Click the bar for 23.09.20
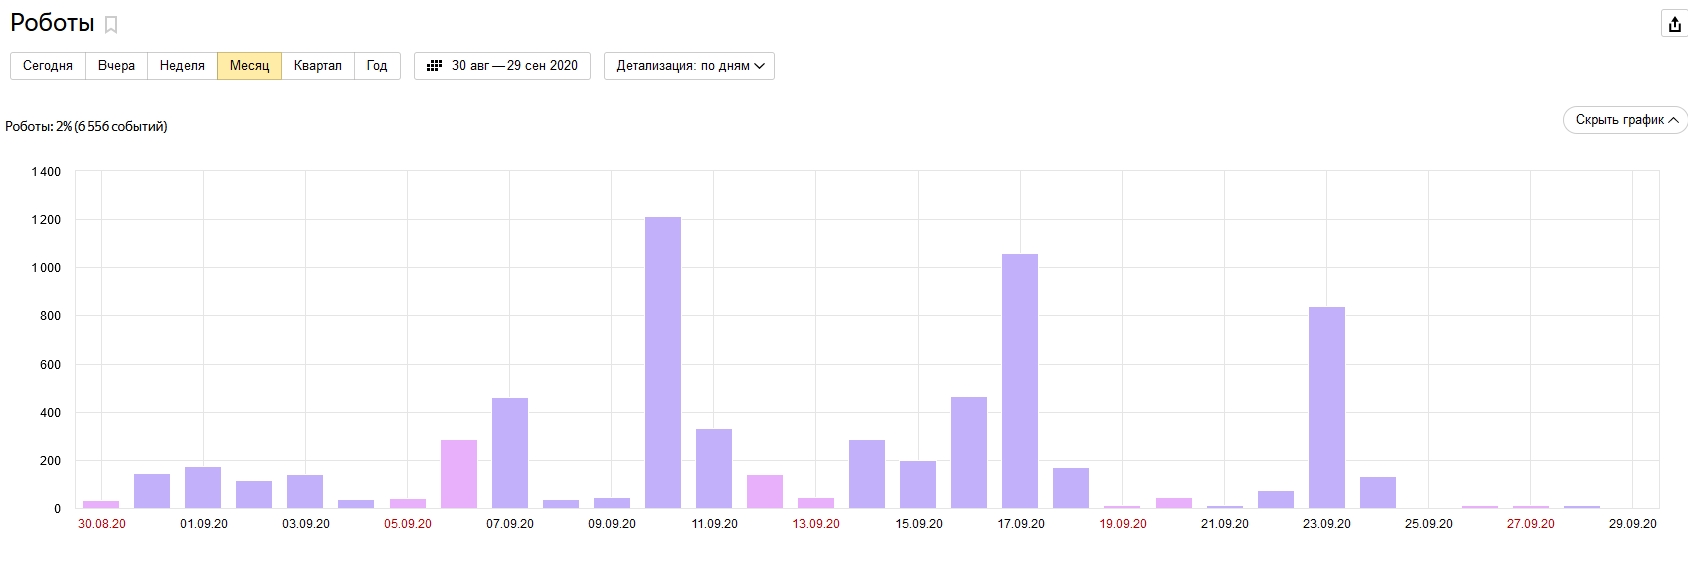The image size is (1688, 573). click(x=1326, y=407)
